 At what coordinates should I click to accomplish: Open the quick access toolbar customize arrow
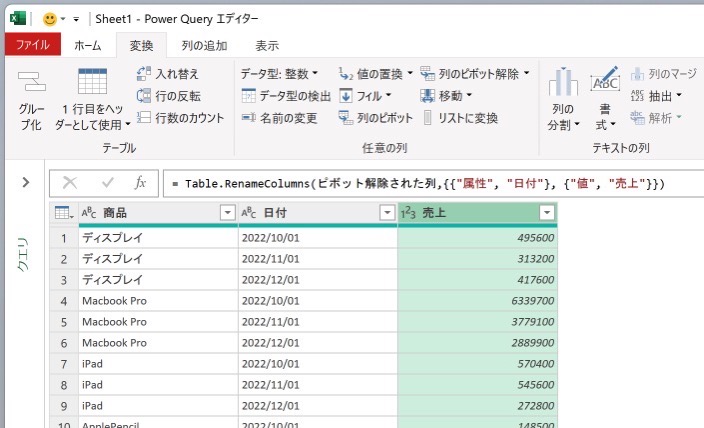[76, 19]
